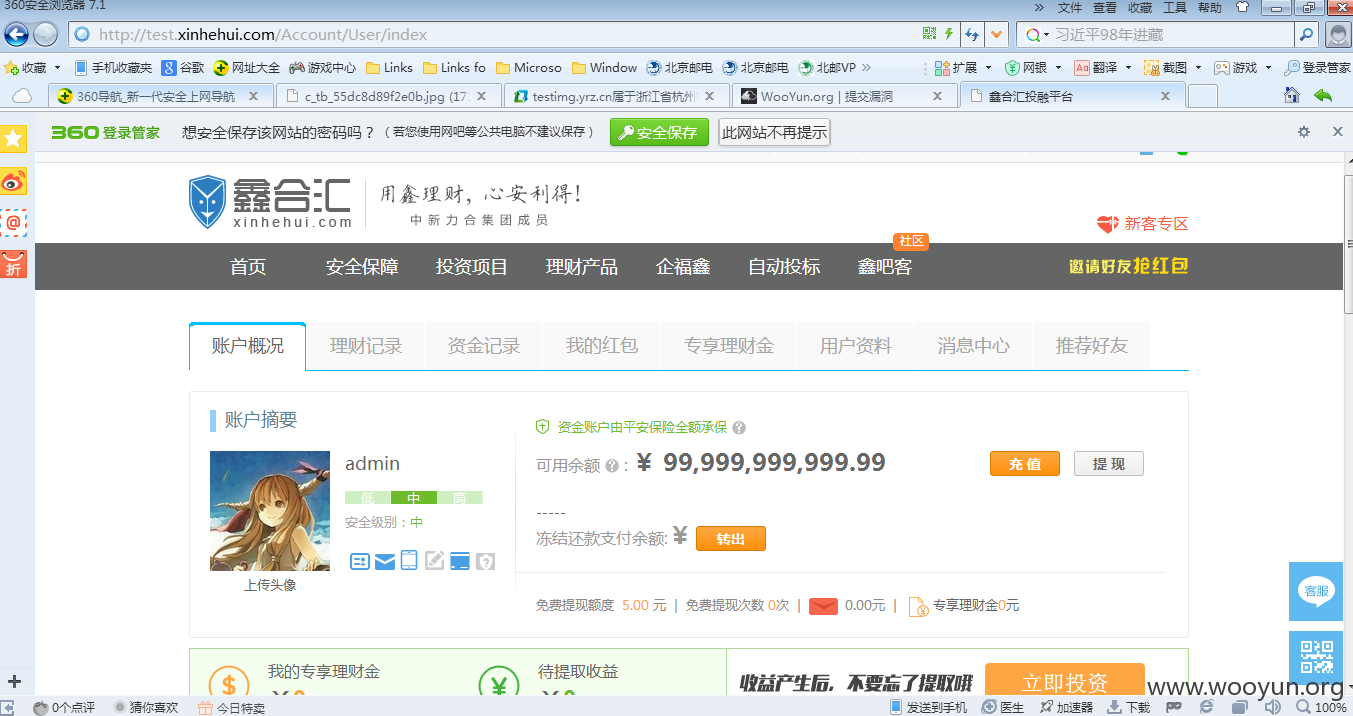Expand the 扩展 extensions dropdown
Viewport: 1353px width, 716px height.
988,68
